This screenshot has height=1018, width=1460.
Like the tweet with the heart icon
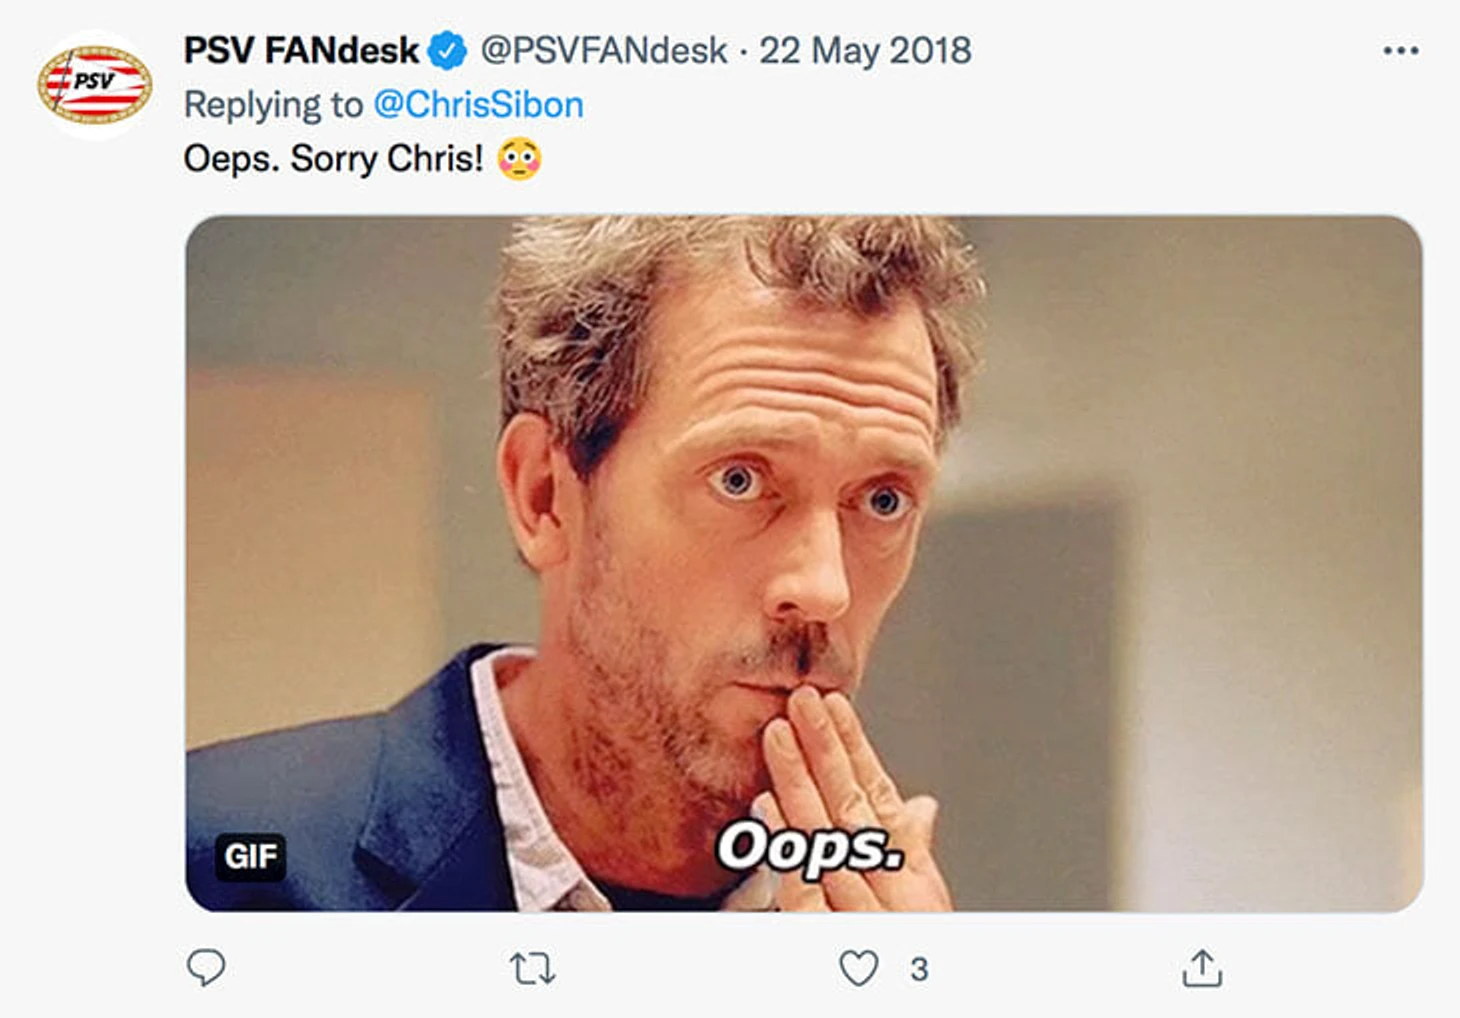click(x=858, y=968)
